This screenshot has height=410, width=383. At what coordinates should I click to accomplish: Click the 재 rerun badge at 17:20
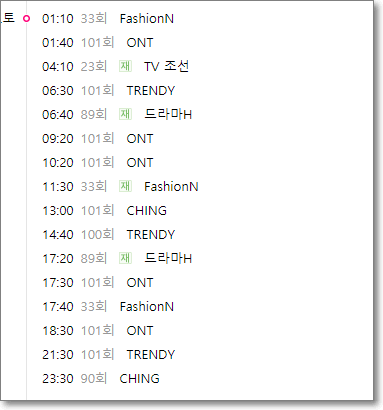click(x=125, y=258)
